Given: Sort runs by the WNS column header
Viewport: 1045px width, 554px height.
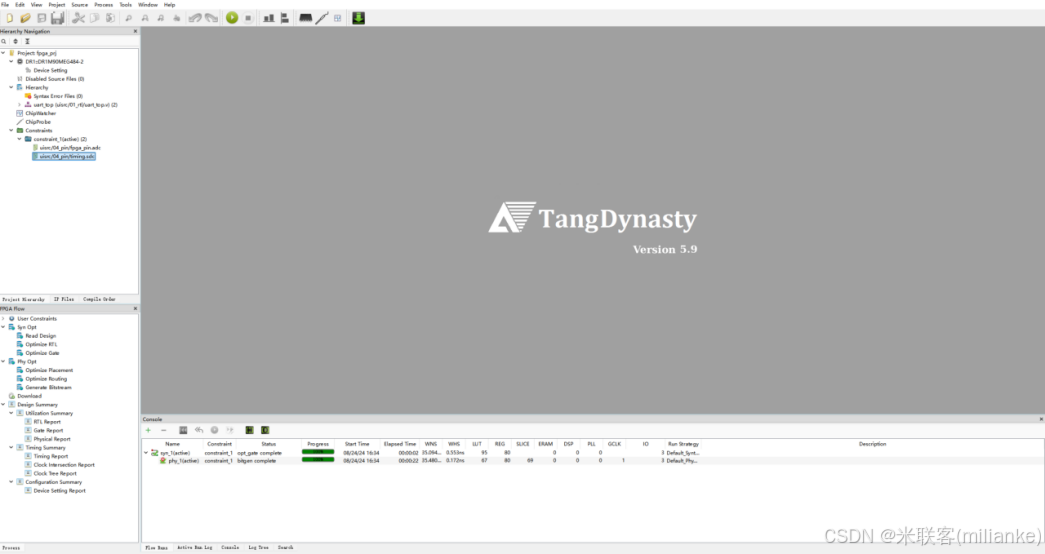Looking at the screenshot, I should 431,444.
